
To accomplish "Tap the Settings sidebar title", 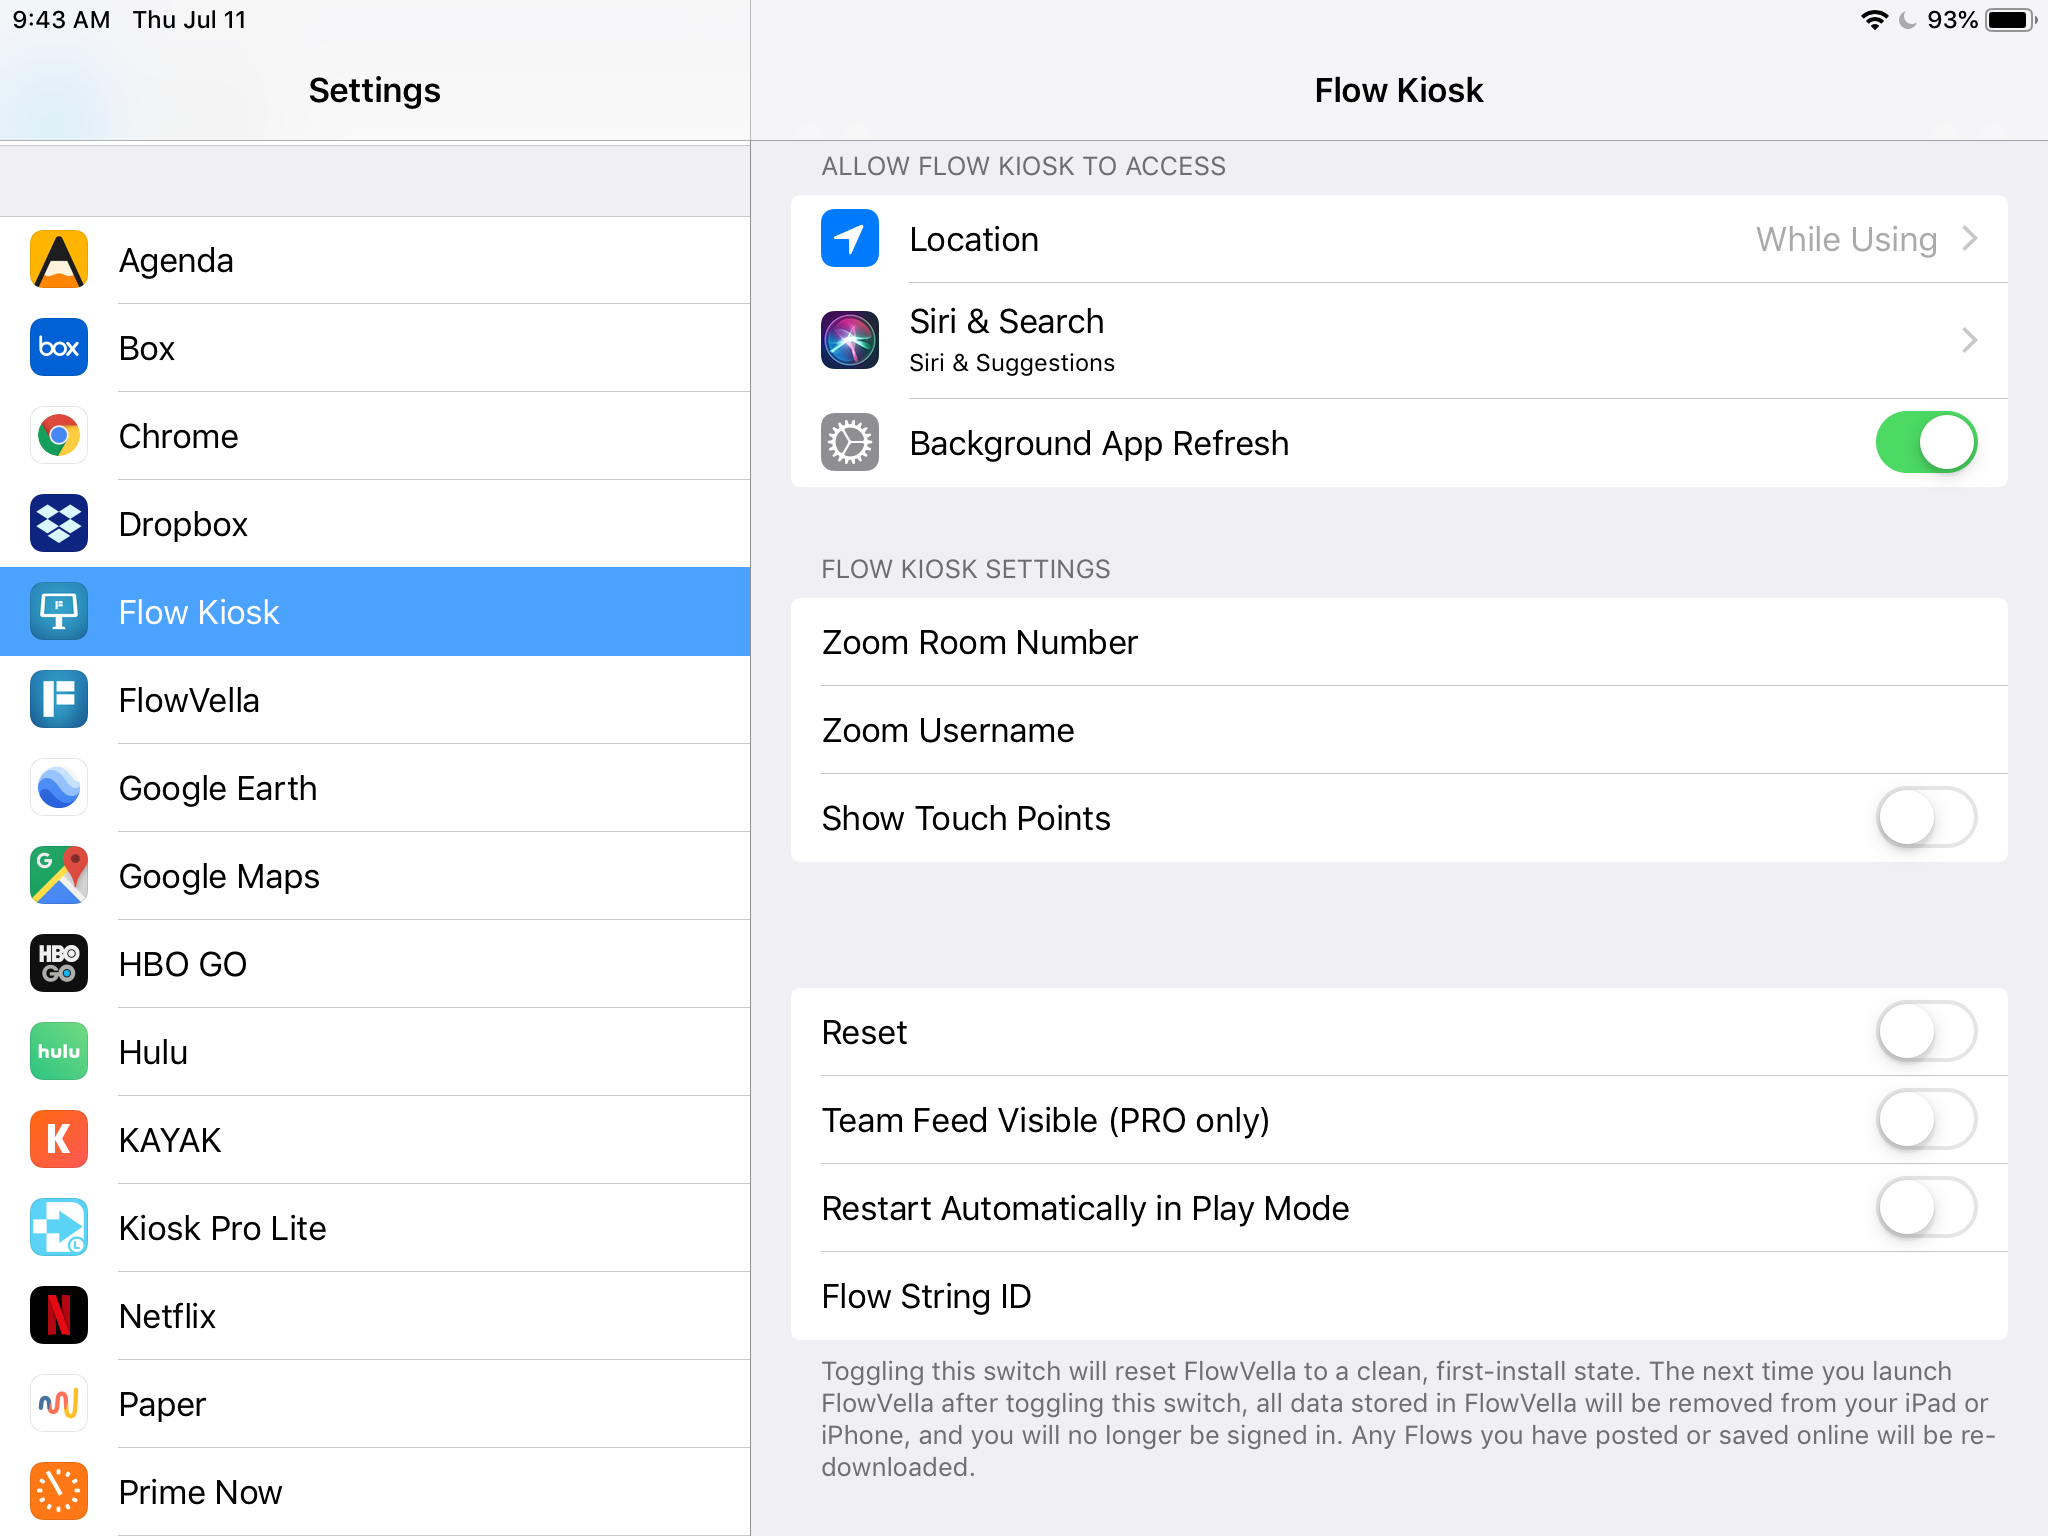I will pos(374,90).
